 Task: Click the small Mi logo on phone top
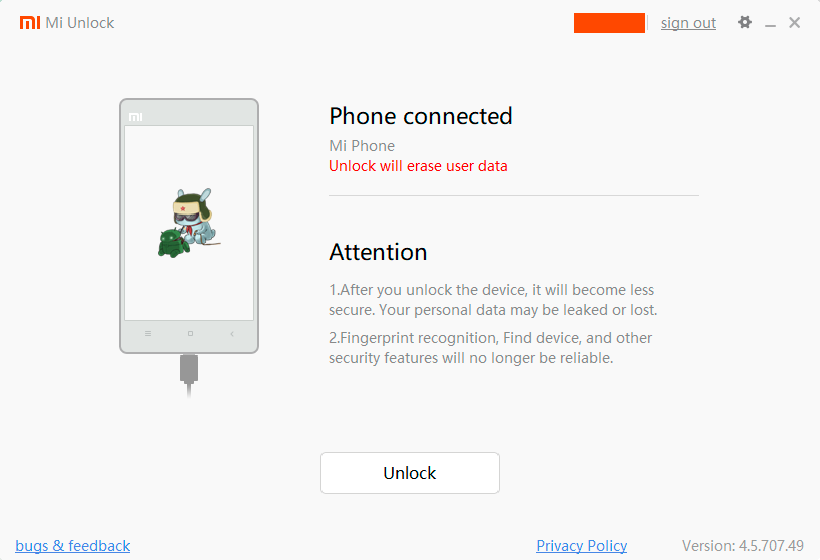click(135, 117)
